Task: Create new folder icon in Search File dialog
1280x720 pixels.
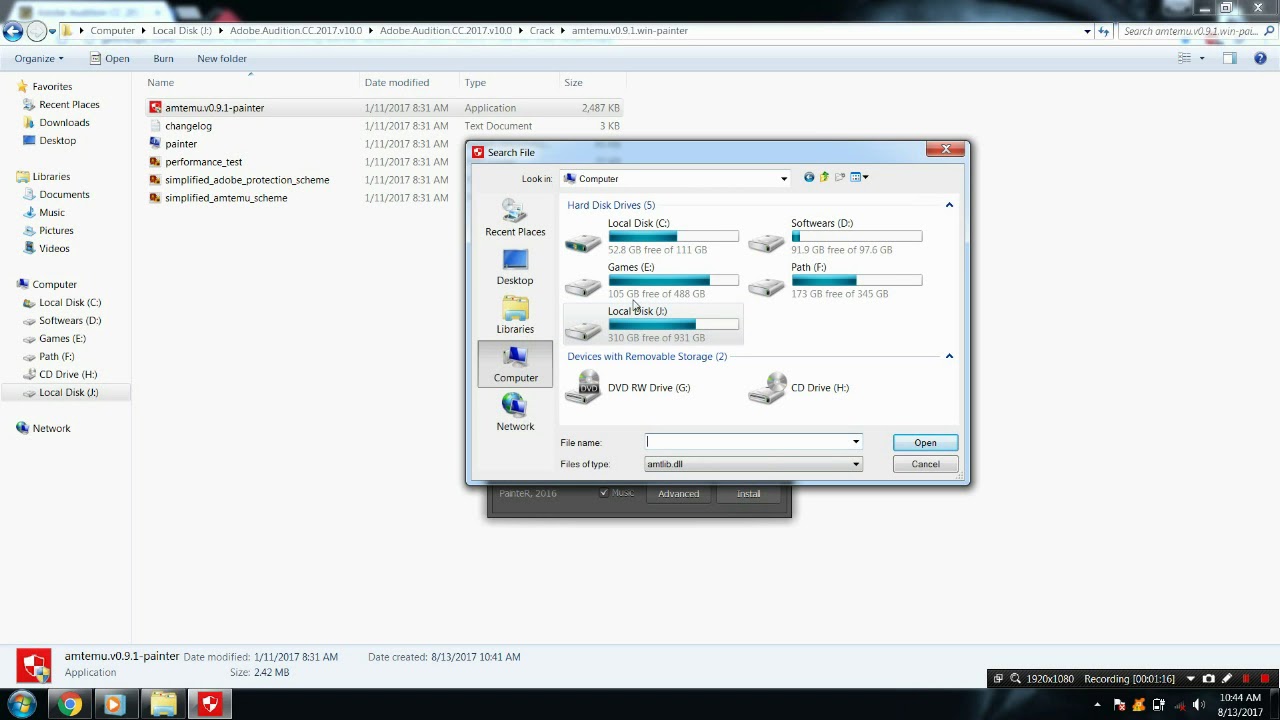Action: click(x=840, y=178)
